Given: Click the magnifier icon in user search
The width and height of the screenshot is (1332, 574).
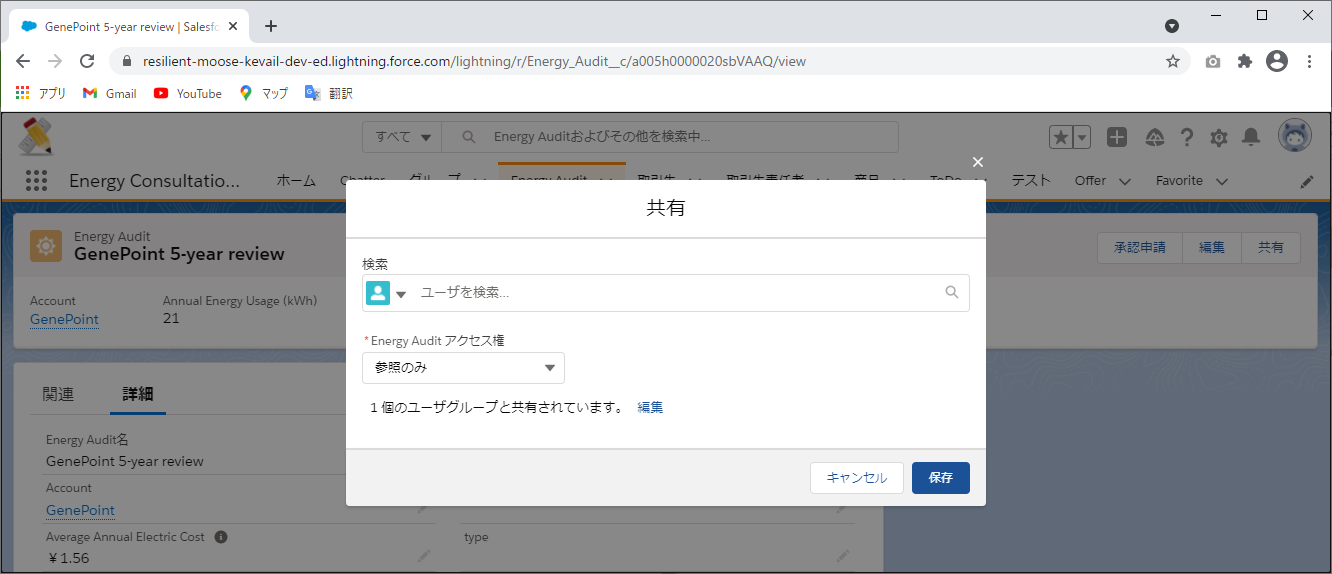Looking at the screenshot, I should [x=952, y=293].
